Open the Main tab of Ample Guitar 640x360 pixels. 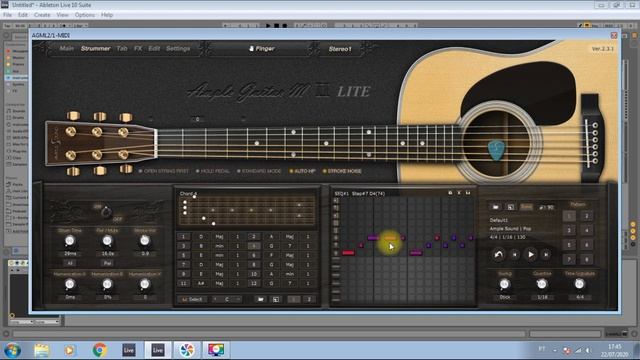[x=67, y=48]
